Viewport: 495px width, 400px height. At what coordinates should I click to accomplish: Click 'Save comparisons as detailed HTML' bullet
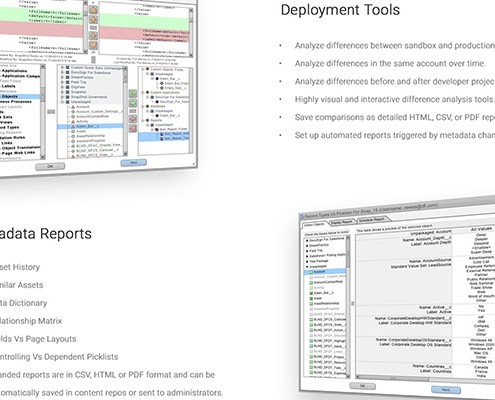(x=395, y=117)
